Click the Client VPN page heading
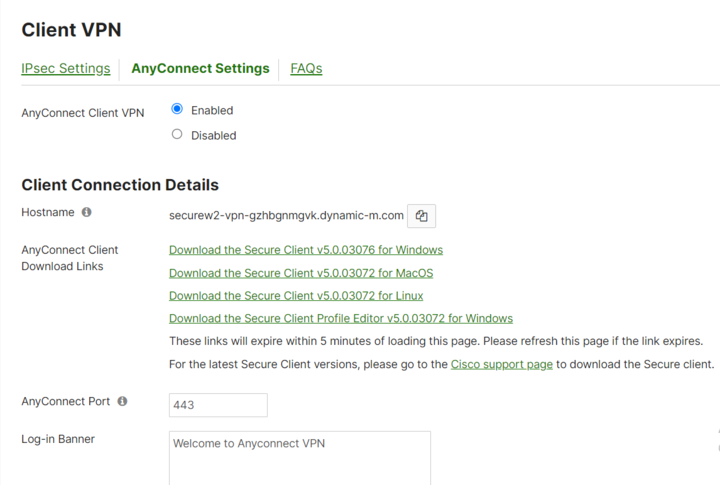The image size is (720, 485). 71,30
